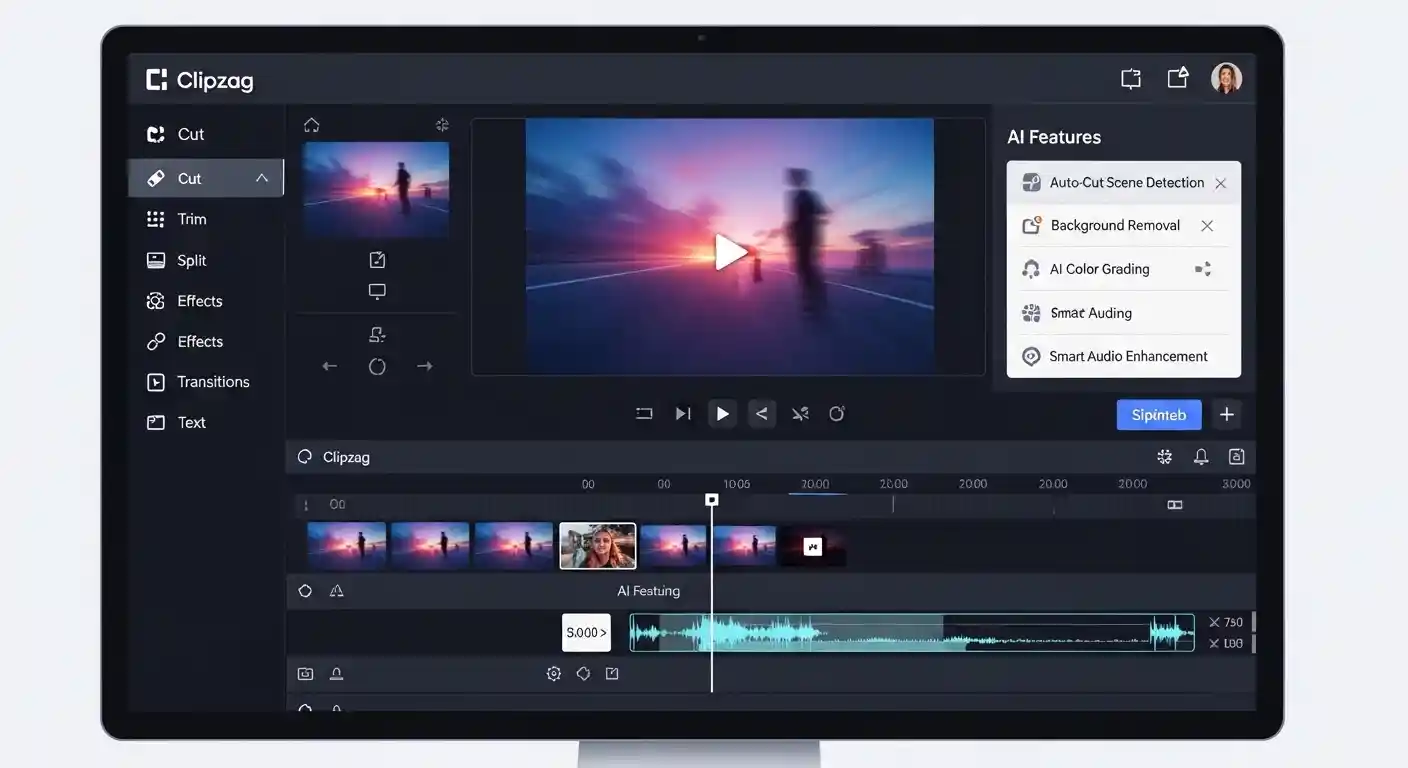Select the Trim tool in the sidebar
Image resolution: width=1408 pixels, height=768 pixels.
[x=191, y=218]
